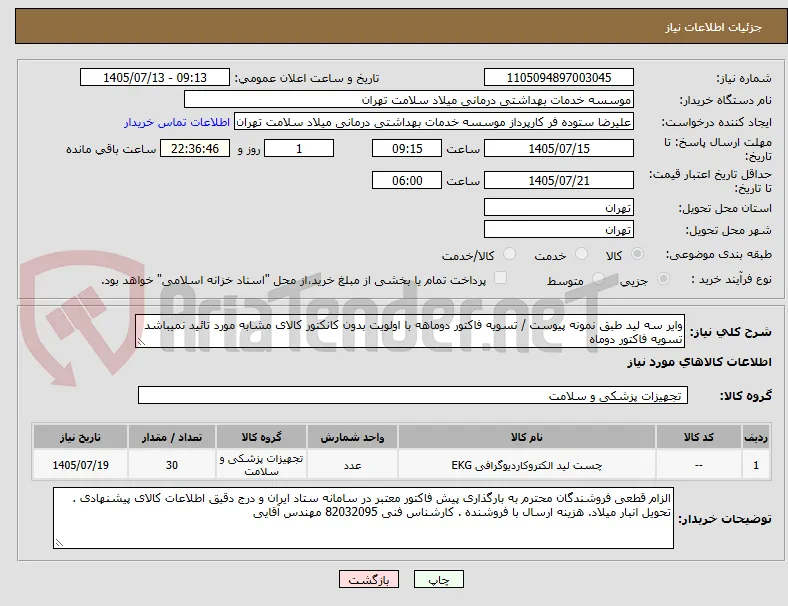Toggle the اسناد خزانه اسلامی payment checkbox
This screenshot has height=606, width=788.
500,278
